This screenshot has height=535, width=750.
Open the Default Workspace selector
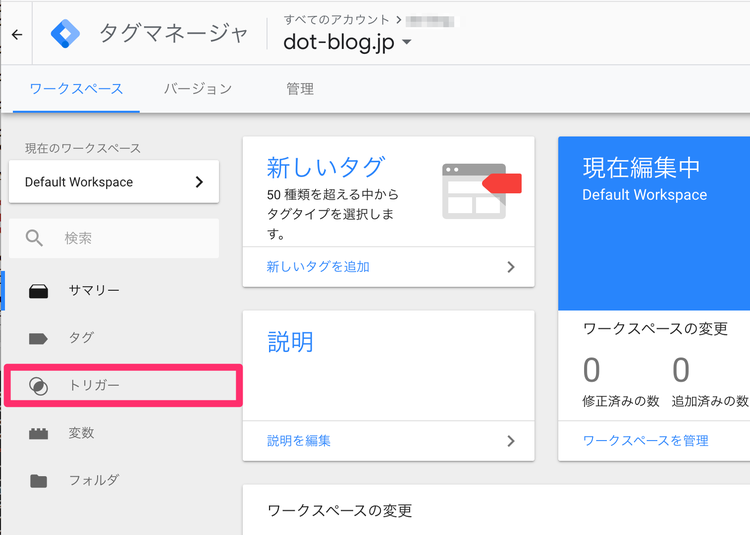(x=114, y=182)
